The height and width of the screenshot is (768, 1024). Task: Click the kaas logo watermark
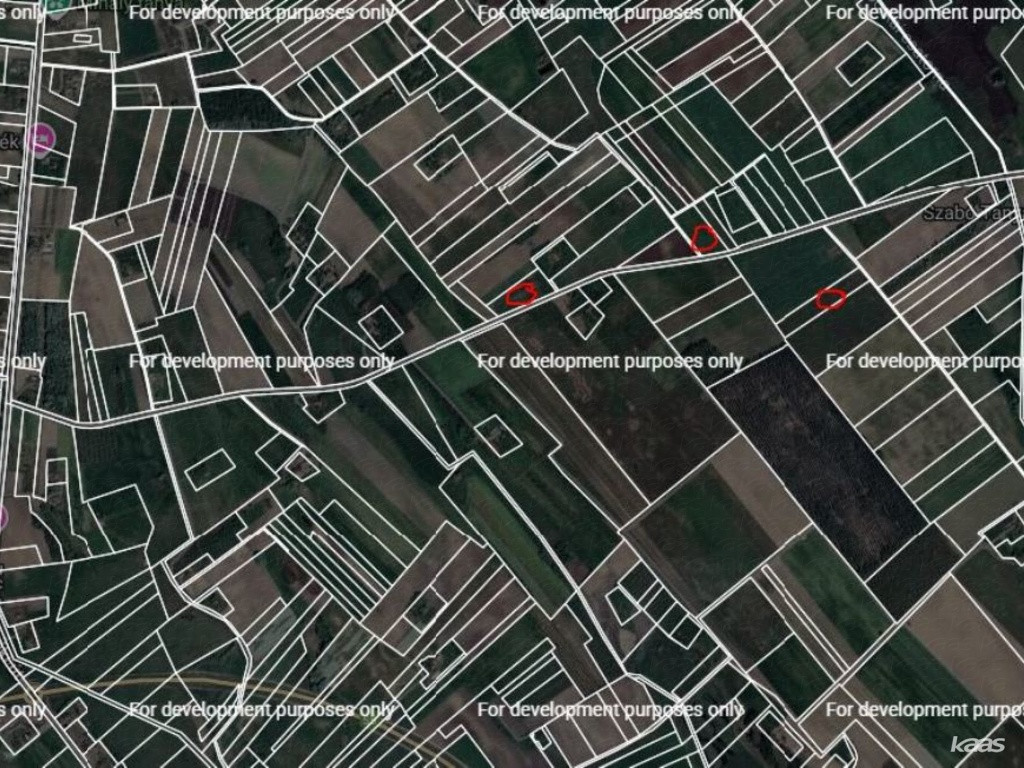tap(977, 744)
